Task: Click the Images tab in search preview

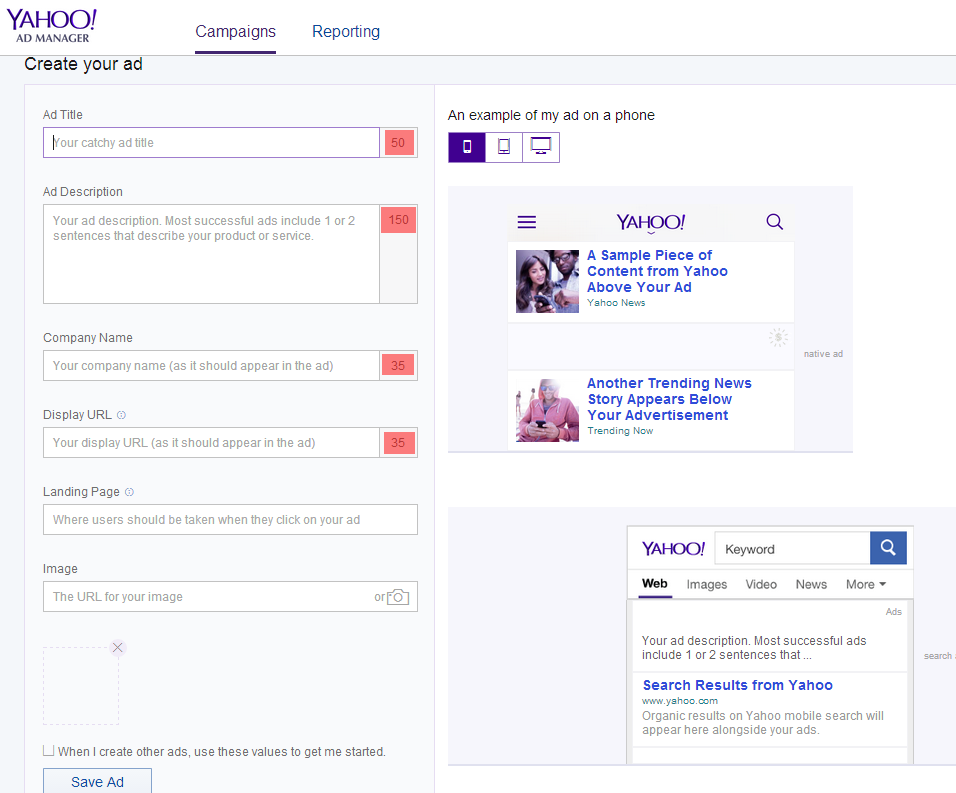Action: point(707,585)
